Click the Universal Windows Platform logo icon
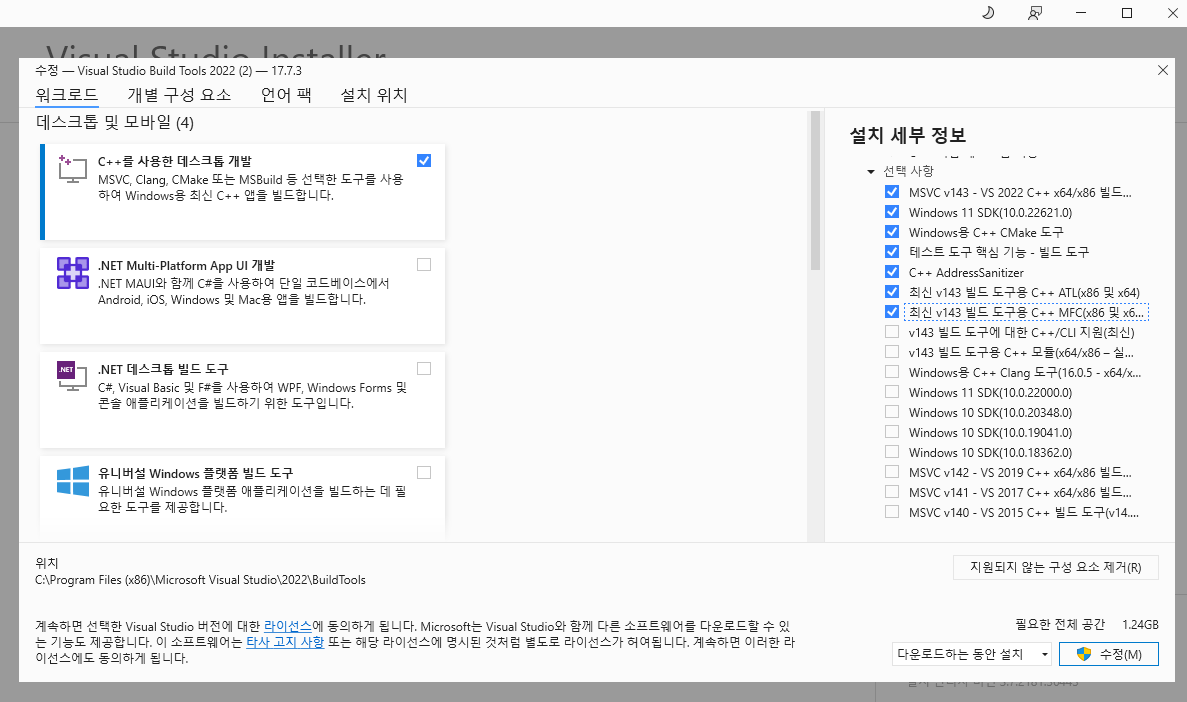This screenshot has width=1187, height=702. [x=73, y=481]
